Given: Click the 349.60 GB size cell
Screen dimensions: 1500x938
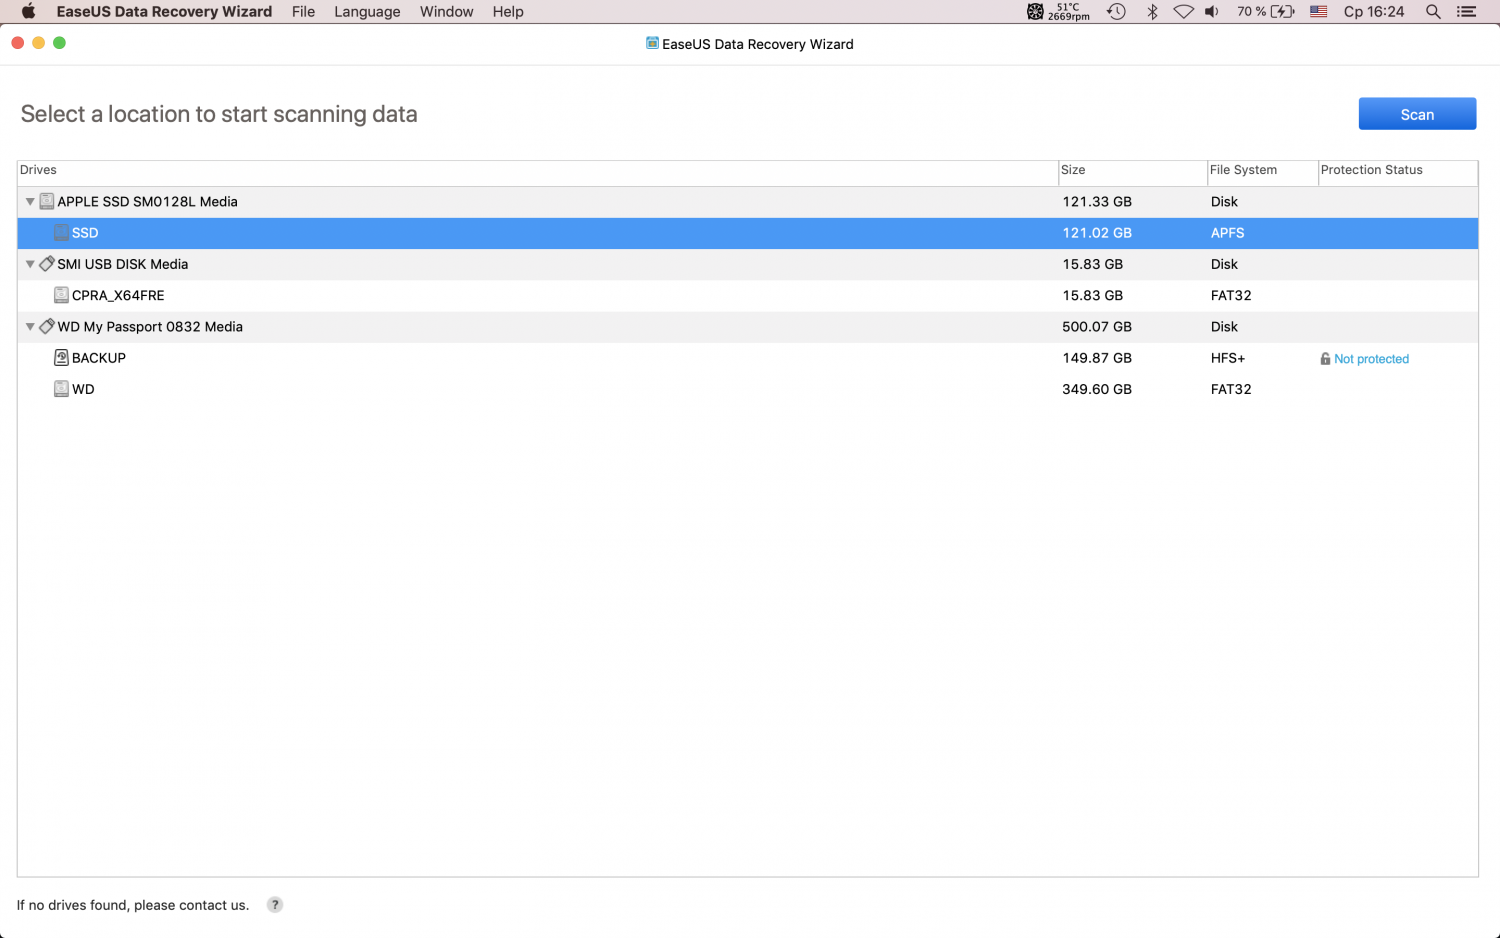Looking at the screenshot, I should coord(1097,389).
